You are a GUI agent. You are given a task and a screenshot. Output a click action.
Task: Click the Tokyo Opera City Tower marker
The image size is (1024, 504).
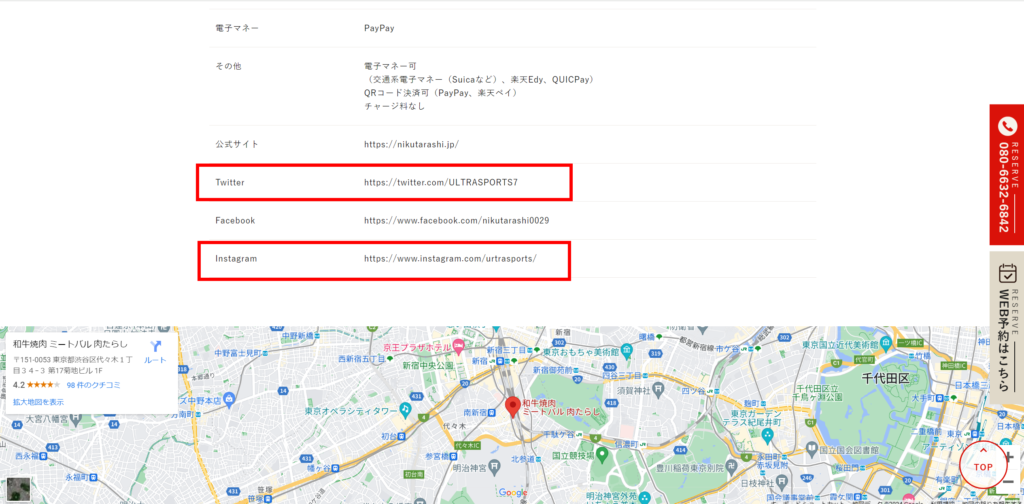pyautogui.click(x=404, y=408)
